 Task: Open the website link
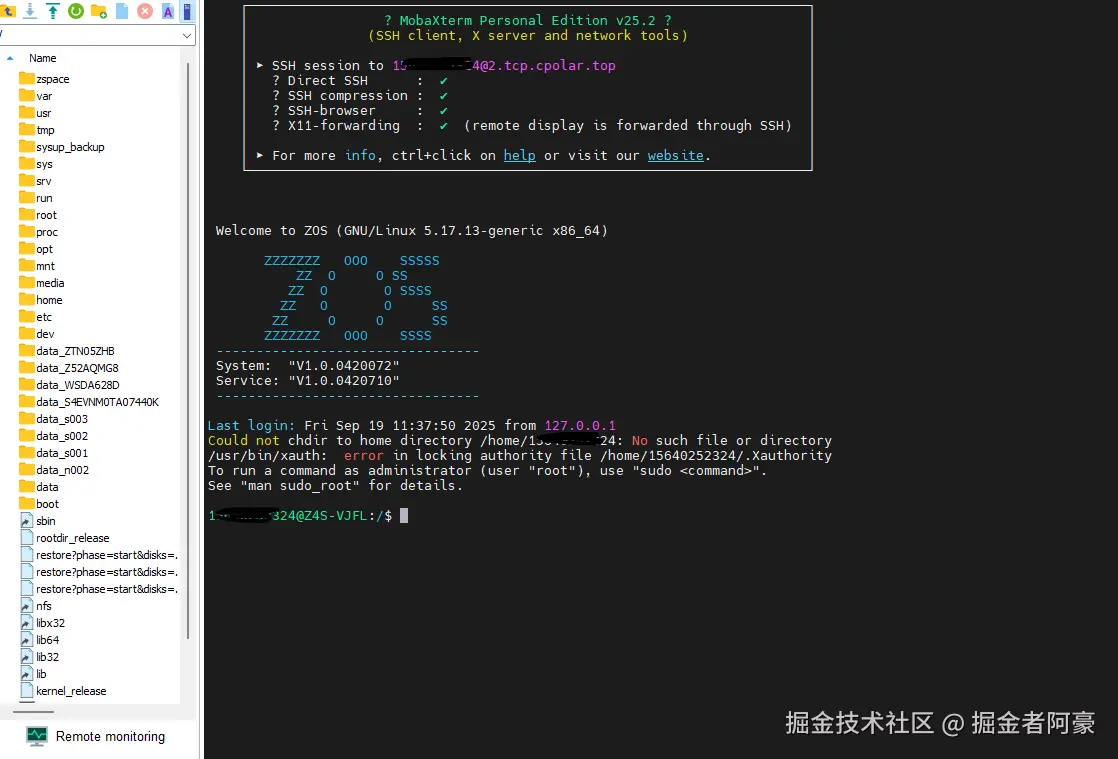675,155
